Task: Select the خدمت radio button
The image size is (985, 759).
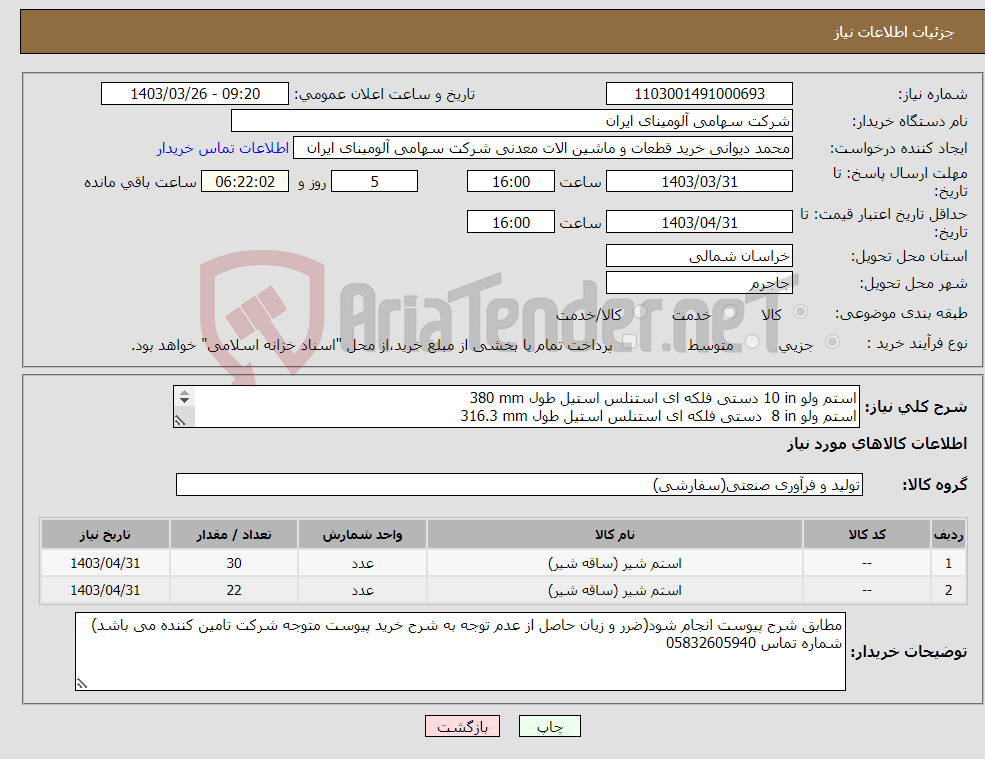Action: (730, 312)
